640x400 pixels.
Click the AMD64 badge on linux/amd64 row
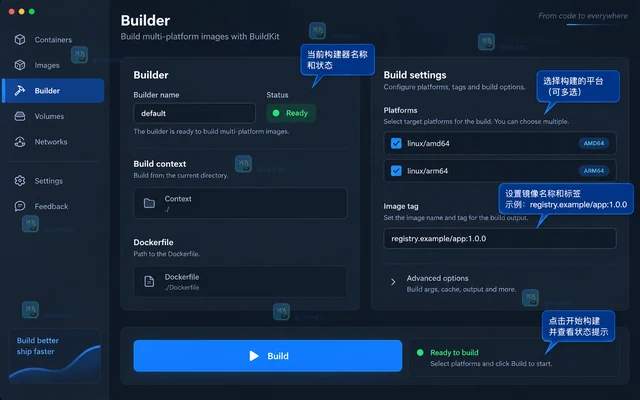(x=593, y=143)
